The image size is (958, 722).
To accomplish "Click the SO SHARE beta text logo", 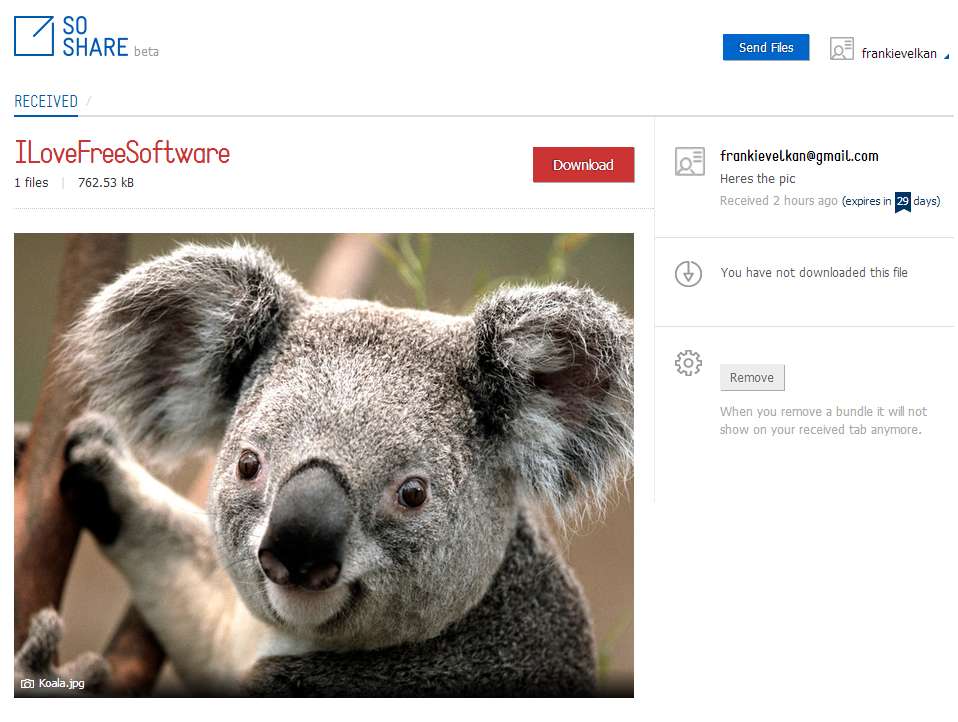I will [111, 37].
